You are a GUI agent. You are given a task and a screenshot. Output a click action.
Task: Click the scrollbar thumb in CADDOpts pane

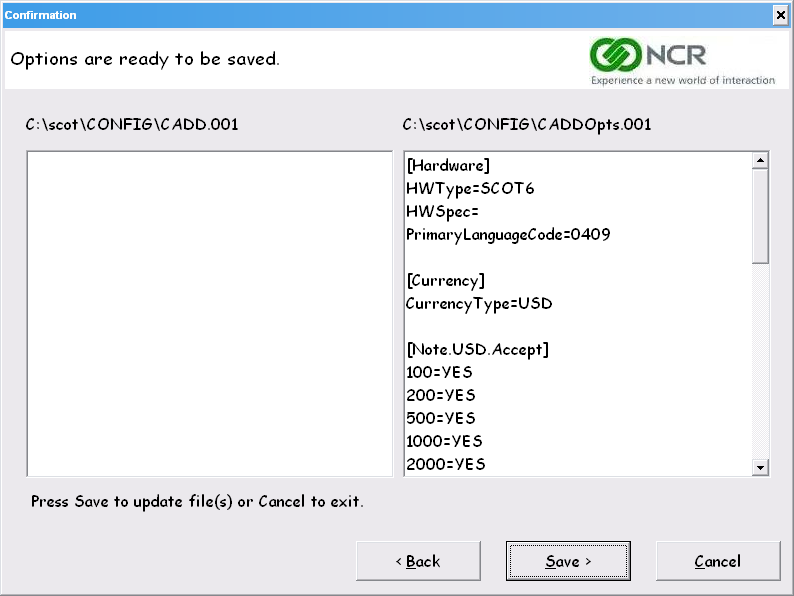760,217
